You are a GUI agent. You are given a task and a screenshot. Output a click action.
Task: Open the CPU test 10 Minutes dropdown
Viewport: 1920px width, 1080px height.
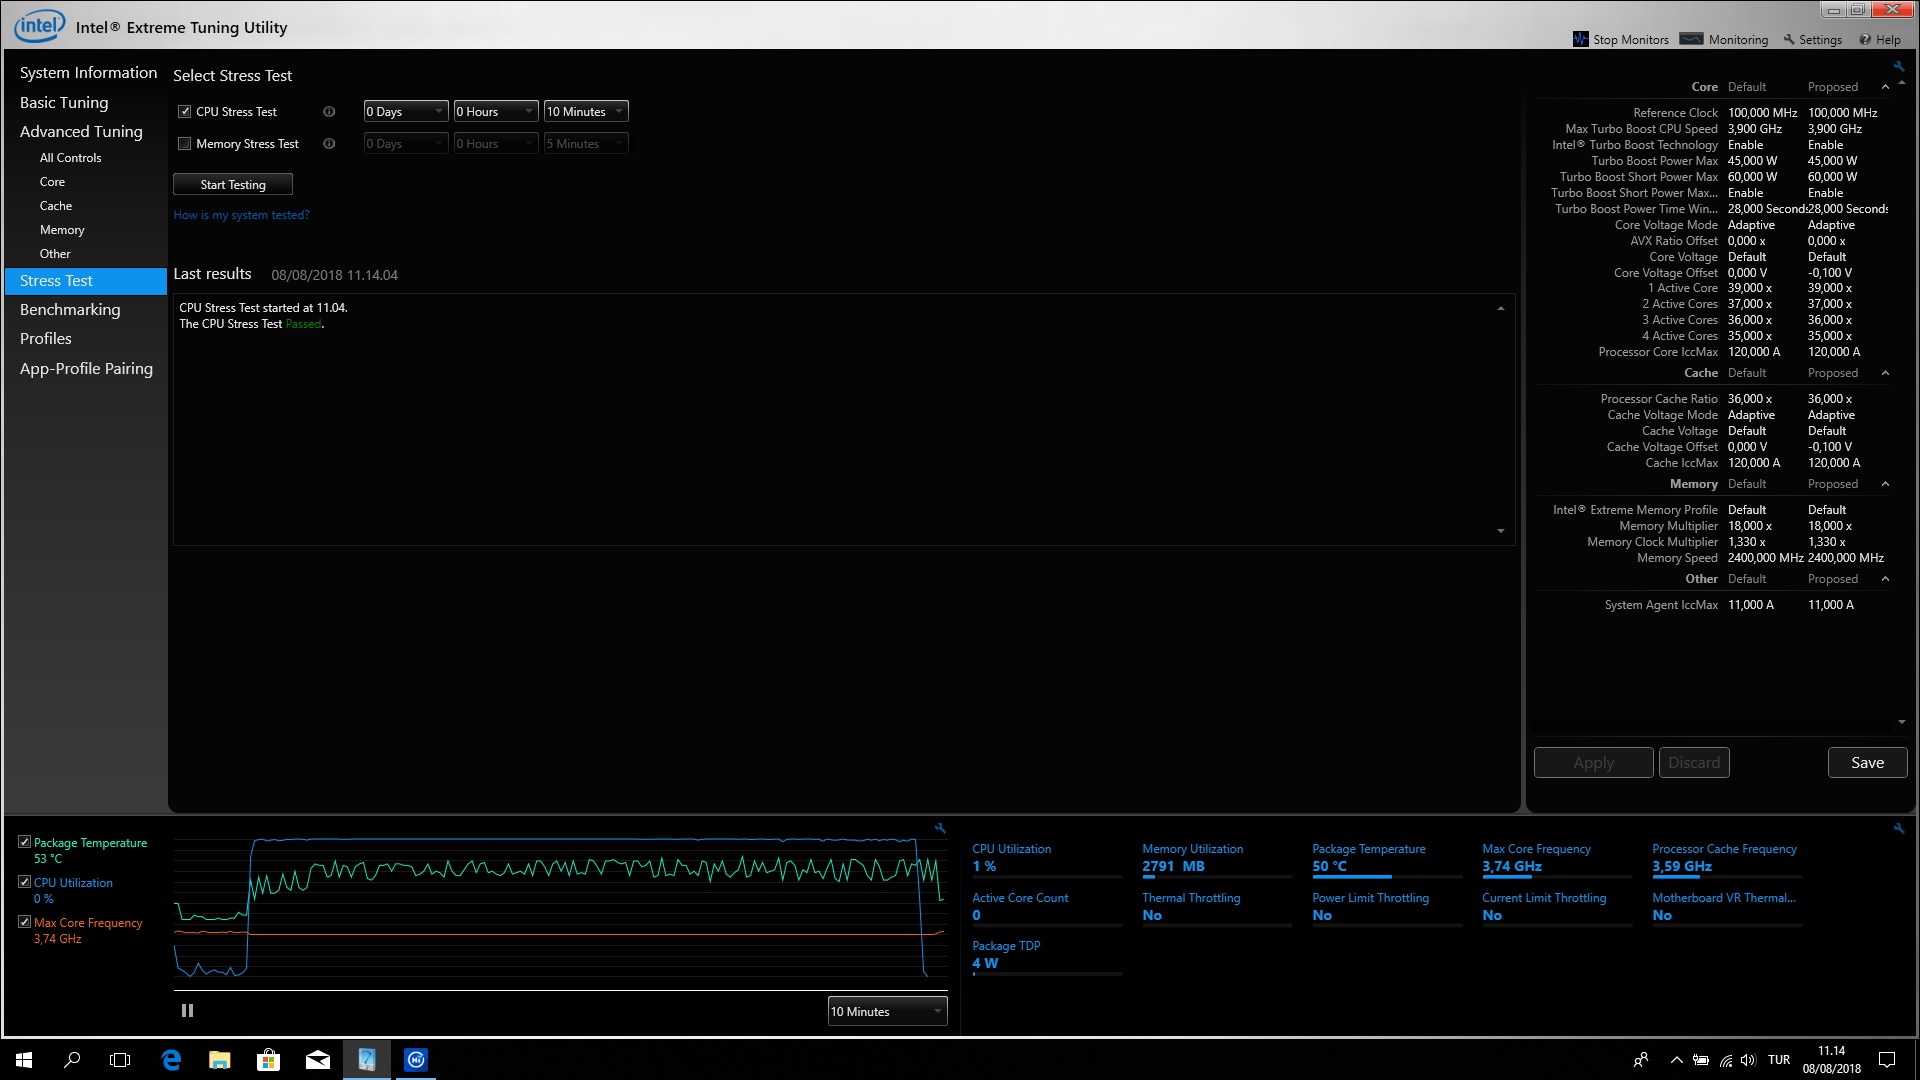pos(586,112)
